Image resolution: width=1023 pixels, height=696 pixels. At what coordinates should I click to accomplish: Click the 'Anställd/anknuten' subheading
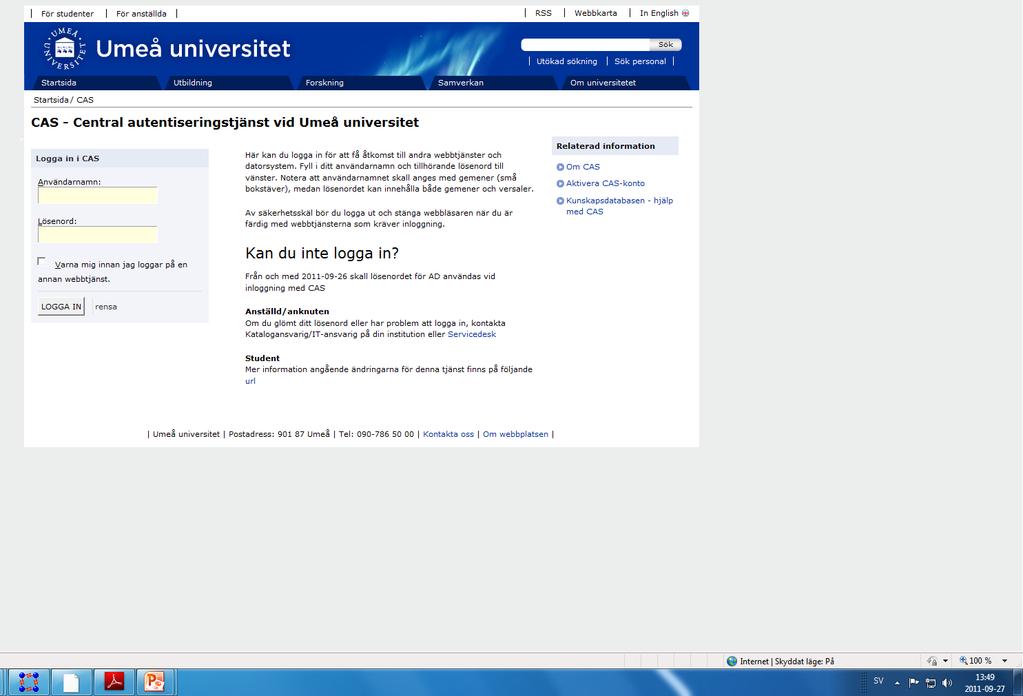coord(287,312)
